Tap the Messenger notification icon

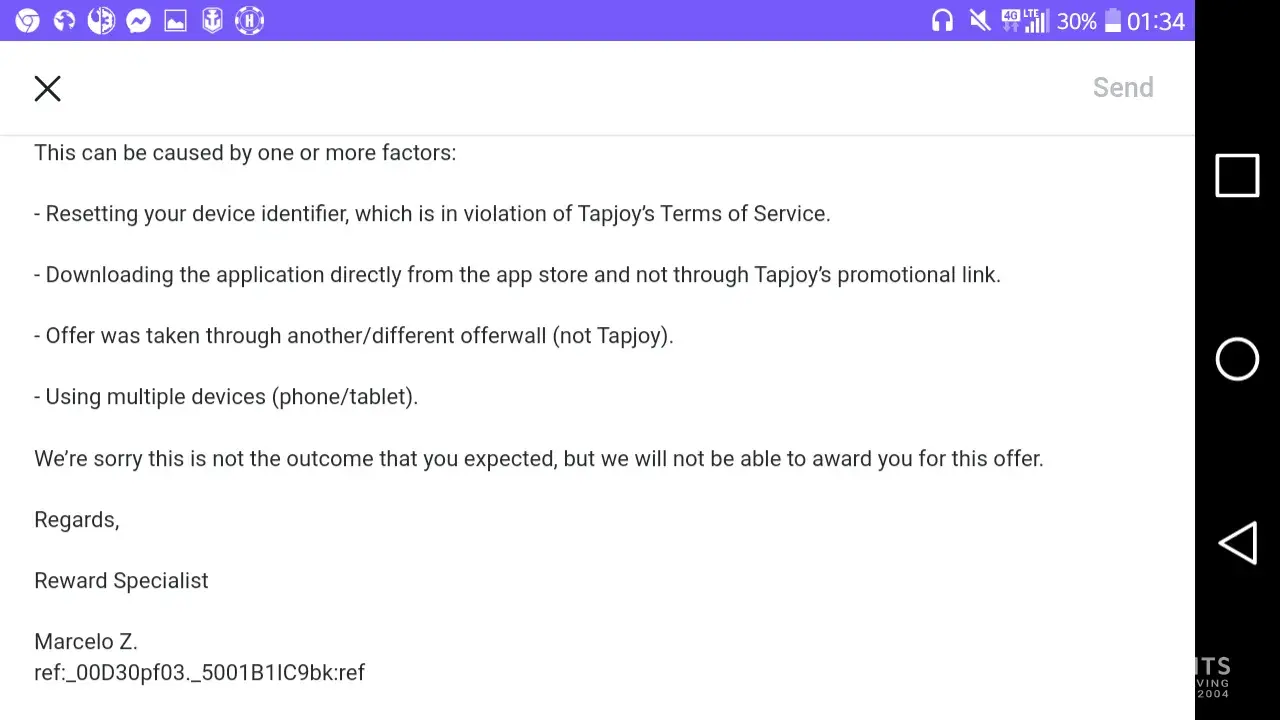click(138, 21)
